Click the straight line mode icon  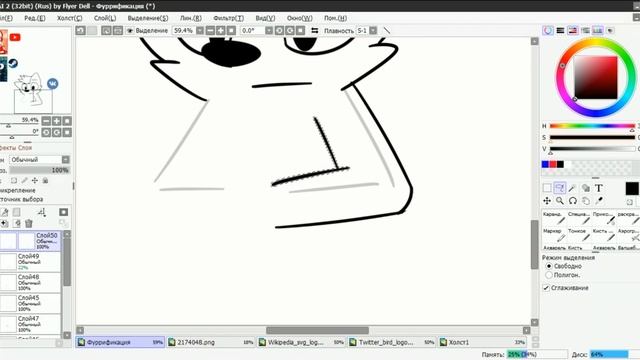[x=387, y=31]
